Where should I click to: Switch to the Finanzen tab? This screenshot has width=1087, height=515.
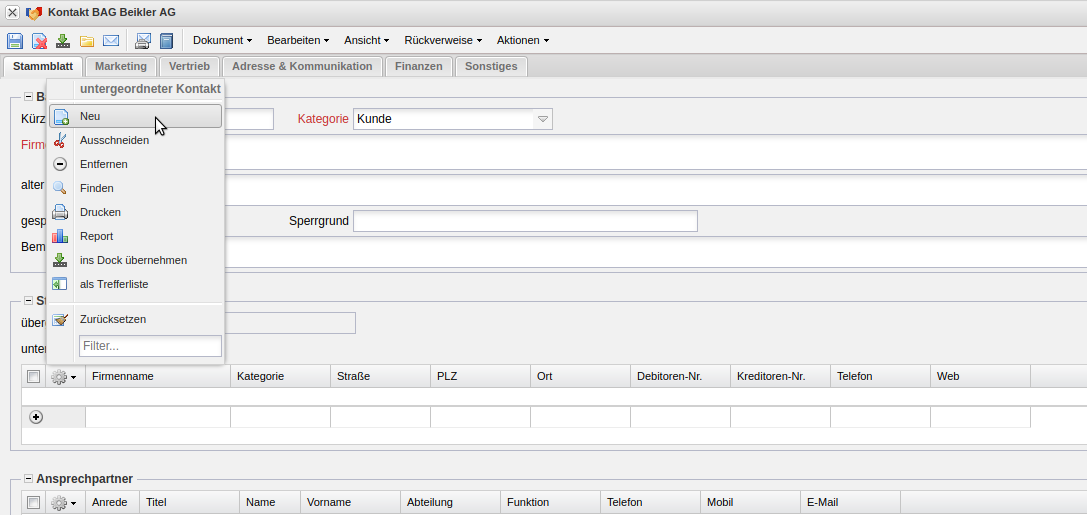point(418,67)
